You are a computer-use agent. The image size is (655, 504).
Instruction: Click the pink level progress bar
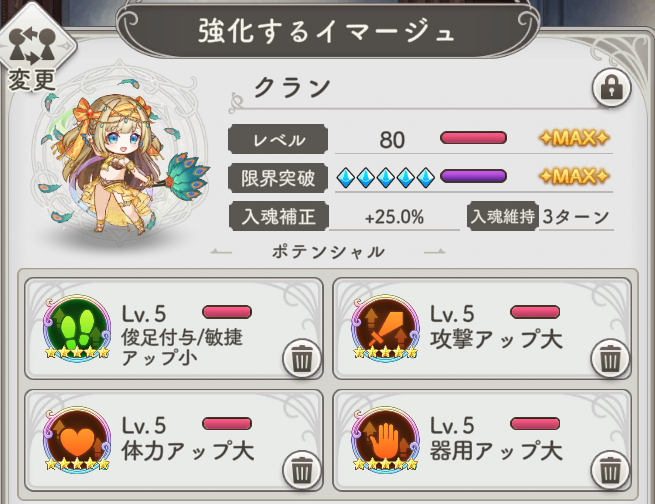coord(473,138)
